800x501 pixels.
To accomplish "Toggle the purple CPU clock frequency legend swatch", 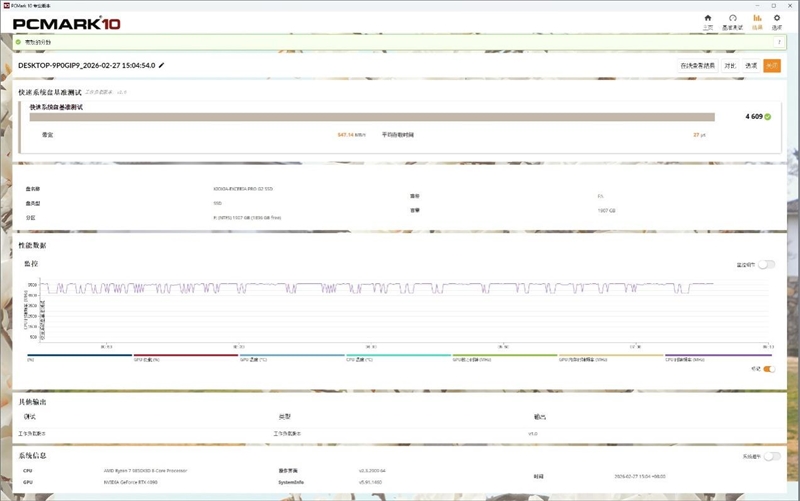I will point(718,355).
